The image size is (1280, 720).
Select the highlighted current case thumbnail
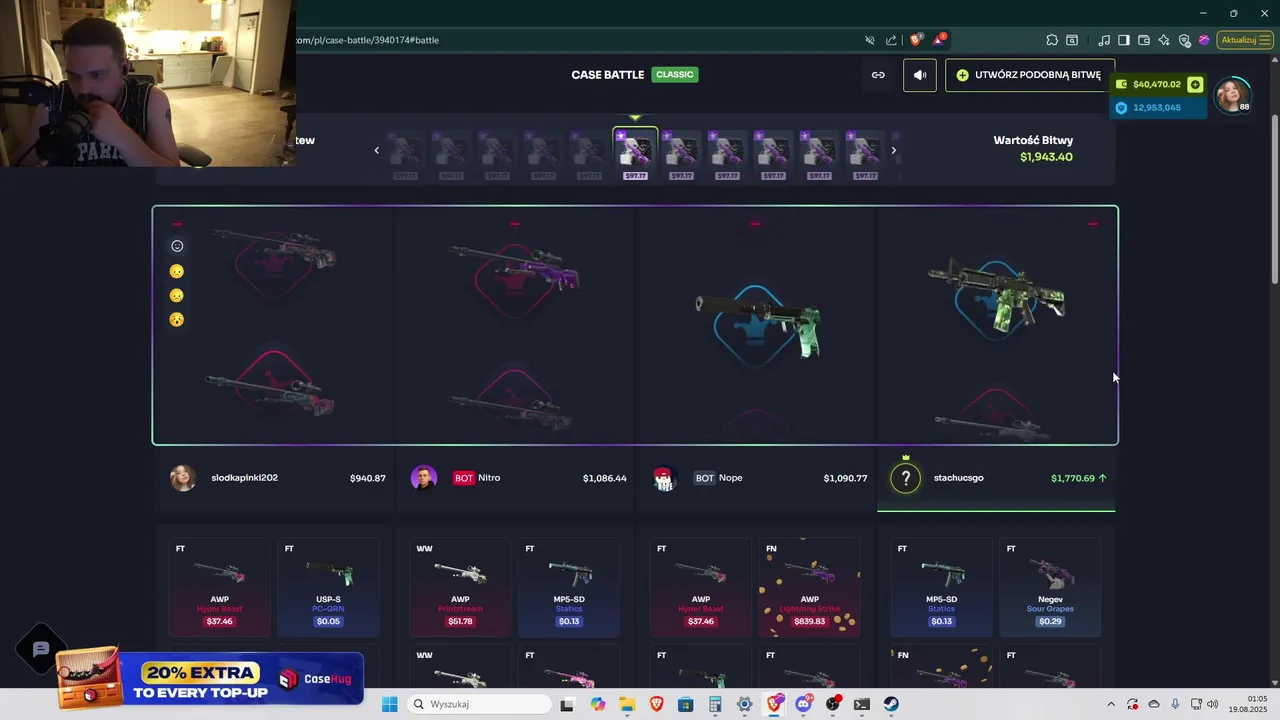click(x=635, y=155)
